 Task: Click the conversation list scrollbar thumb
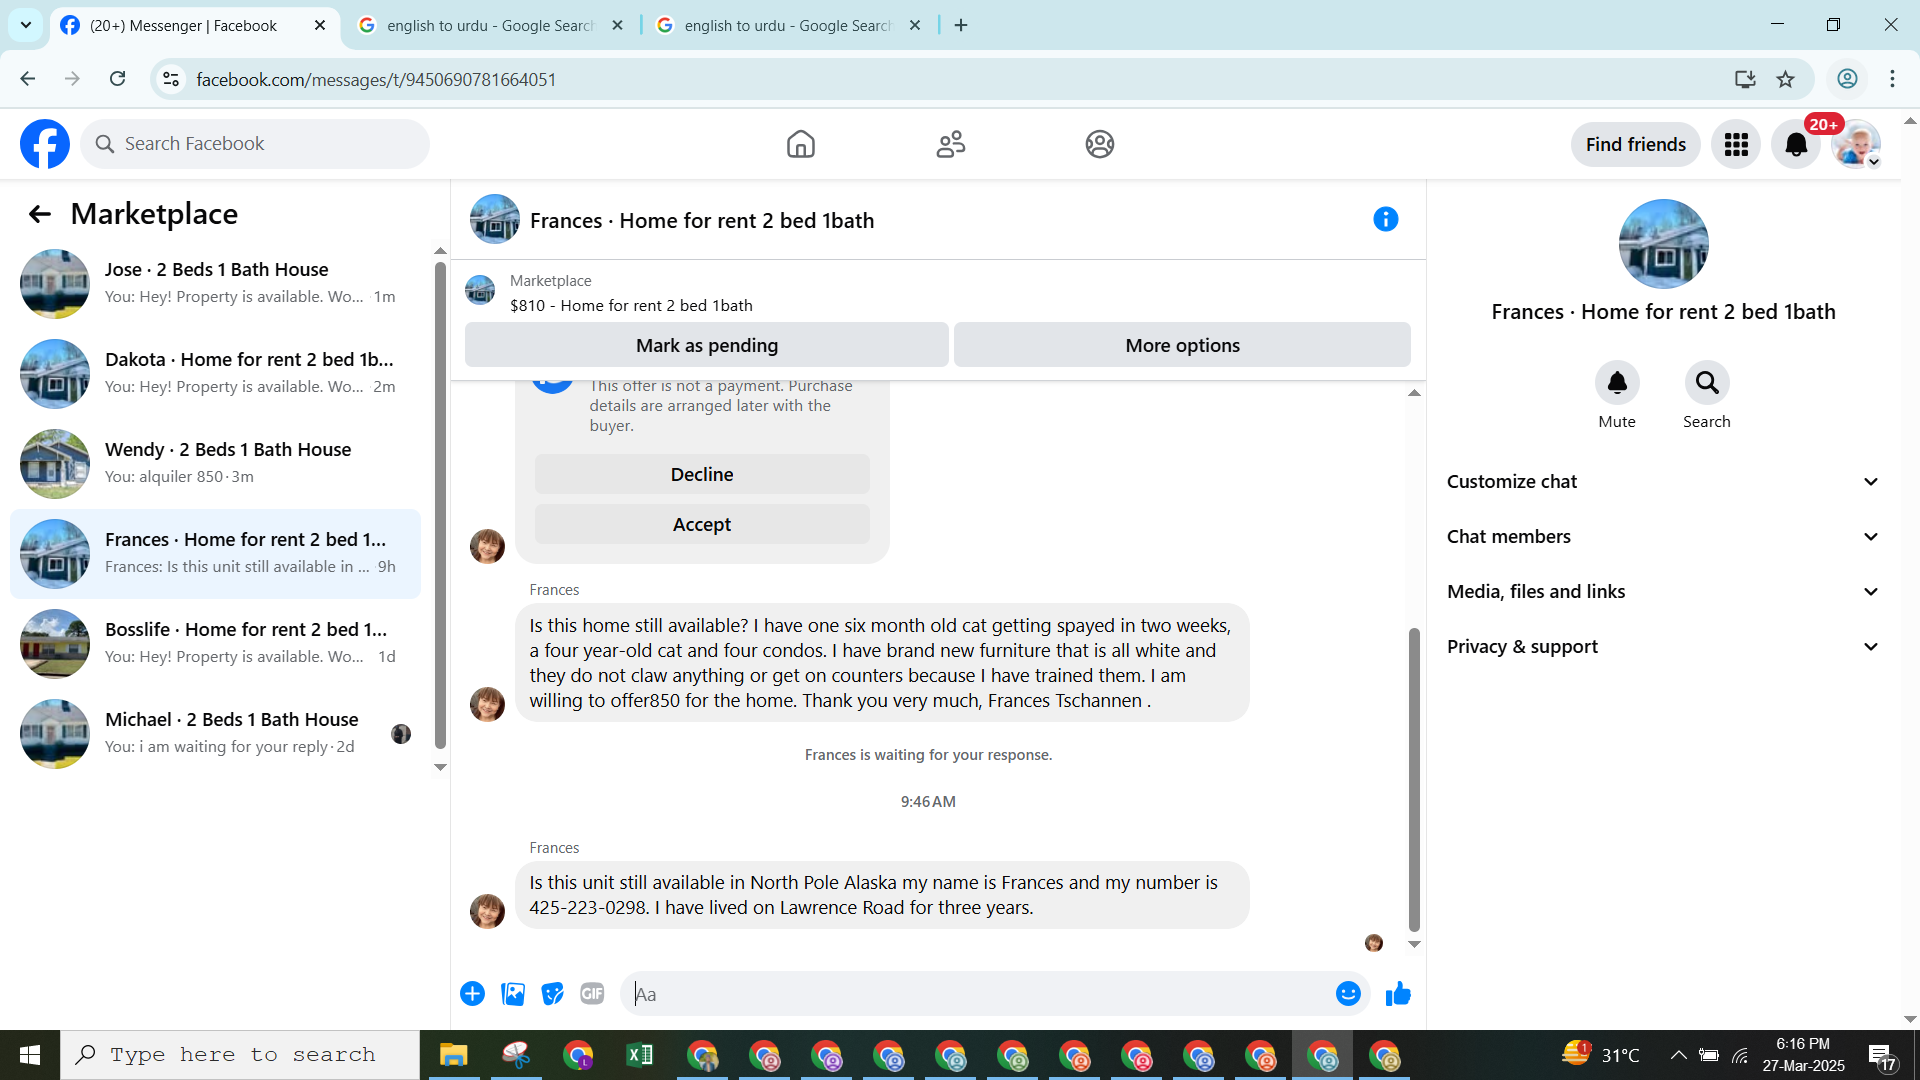tap(440, 505)
